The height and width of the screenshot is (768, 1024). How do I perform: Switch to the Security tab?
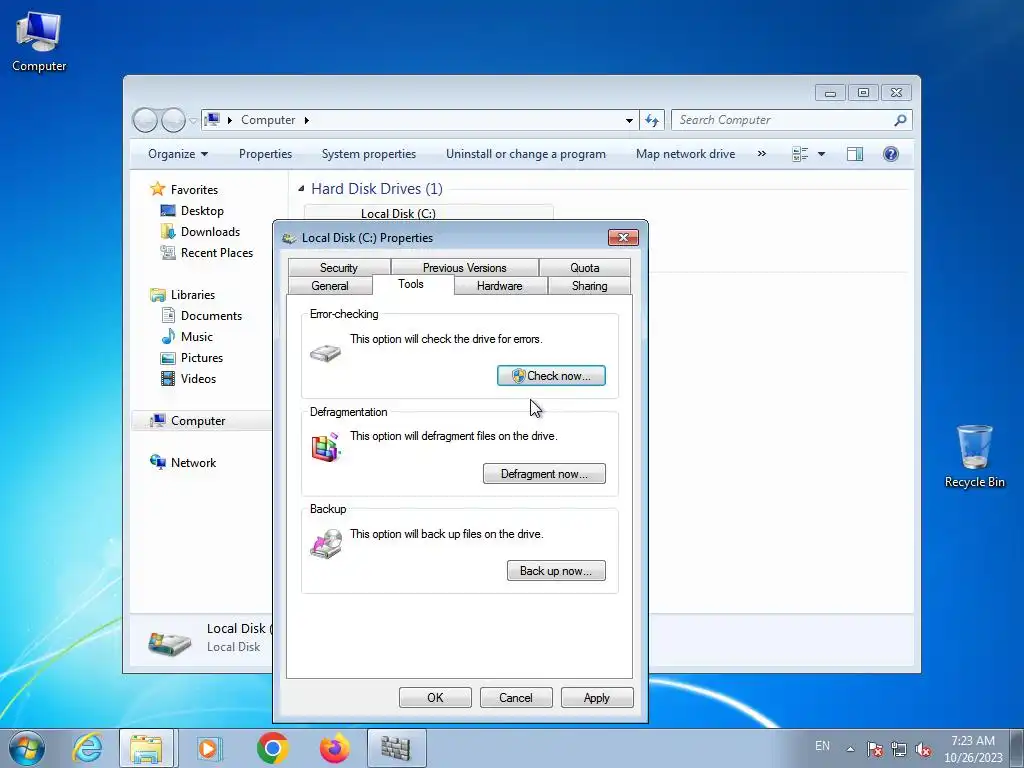point(339,268)
